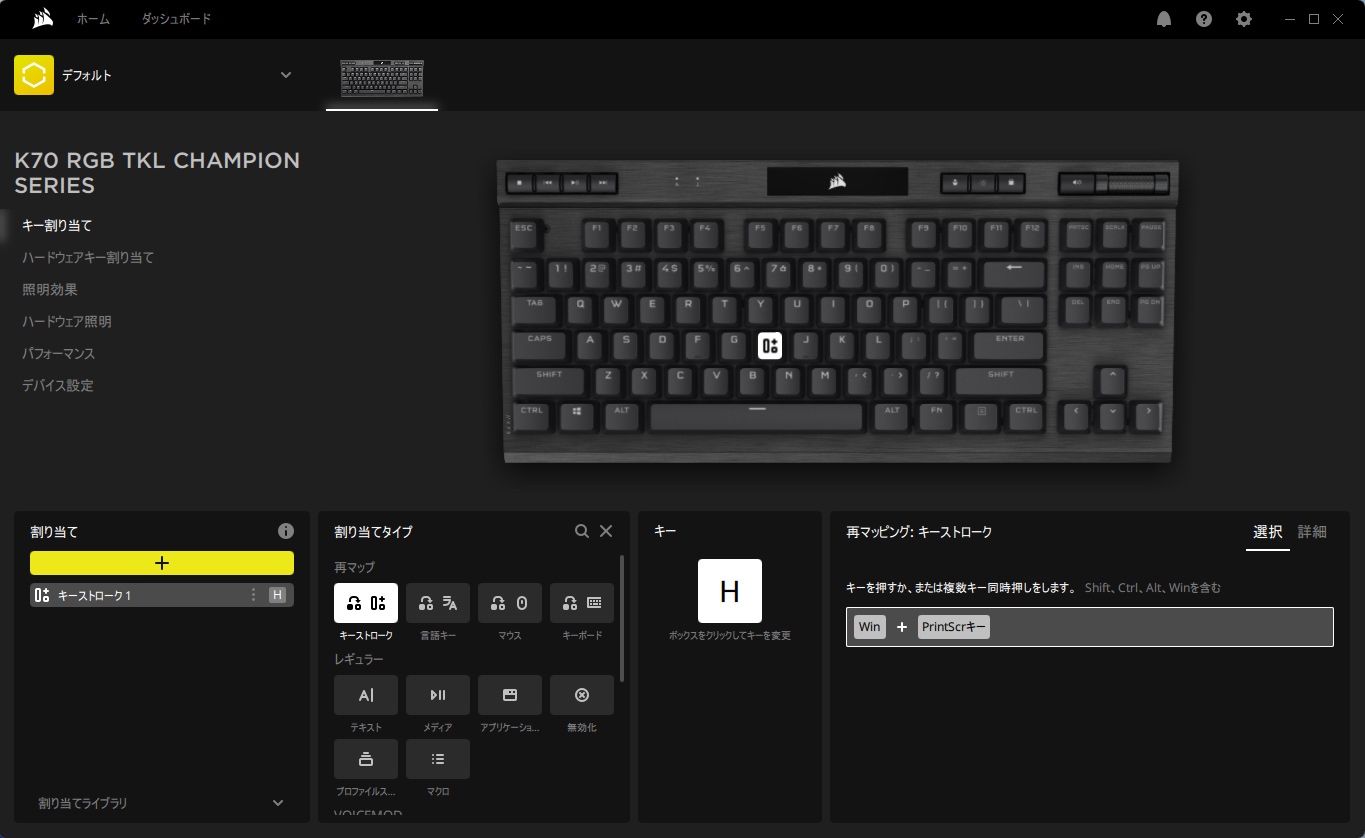The height and width of the screenshot is (838, 1365).
Task: Open the パフォーマンス section
Action: coord(59,354)
